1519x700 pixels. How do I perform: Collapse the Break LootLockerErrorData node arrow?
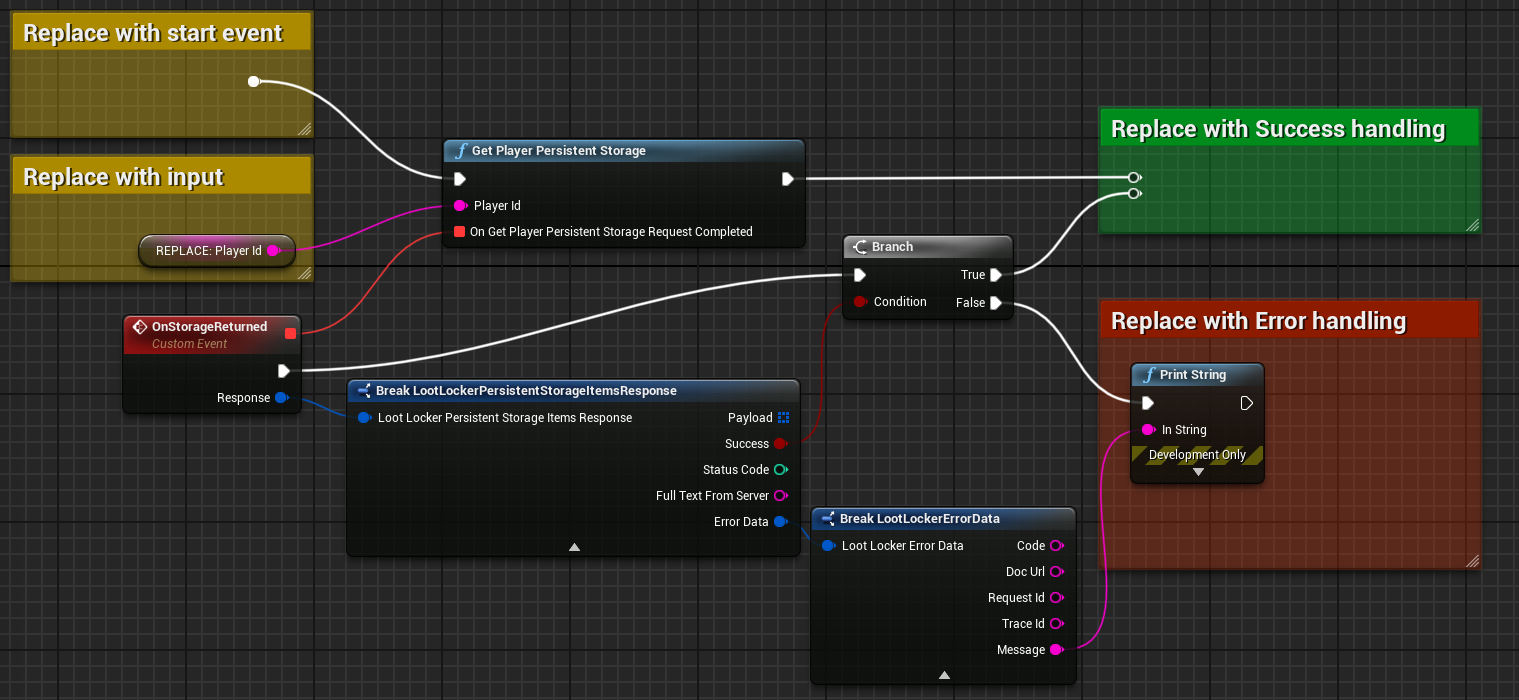pos(943,675)
